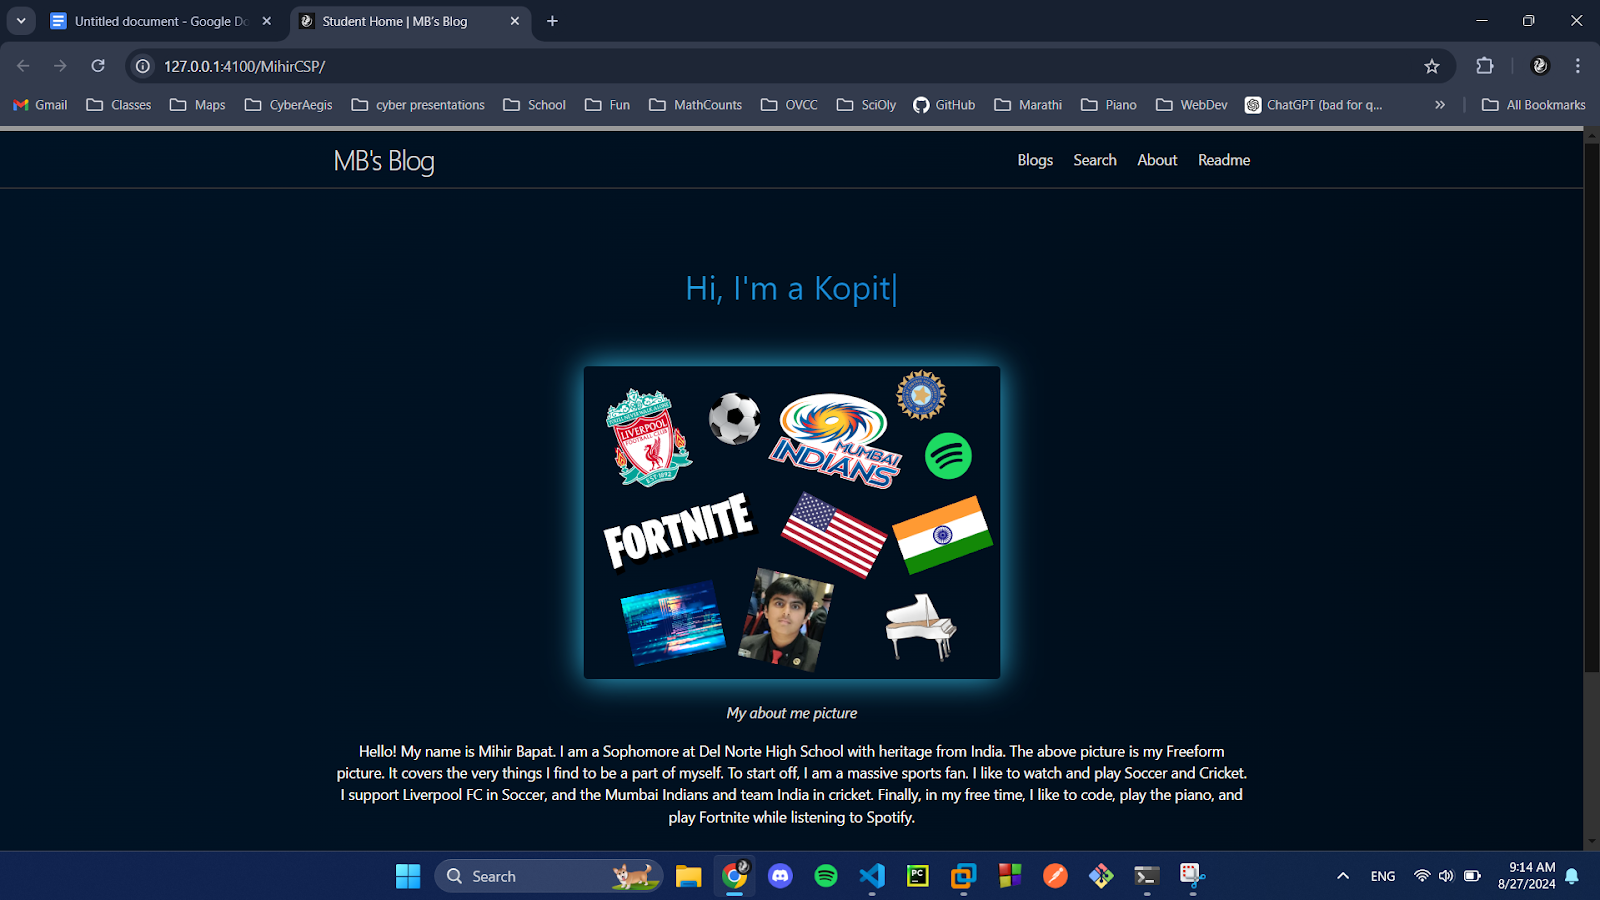
Task: Open the Chrome profile avatar
Action: coord(1540,66)
